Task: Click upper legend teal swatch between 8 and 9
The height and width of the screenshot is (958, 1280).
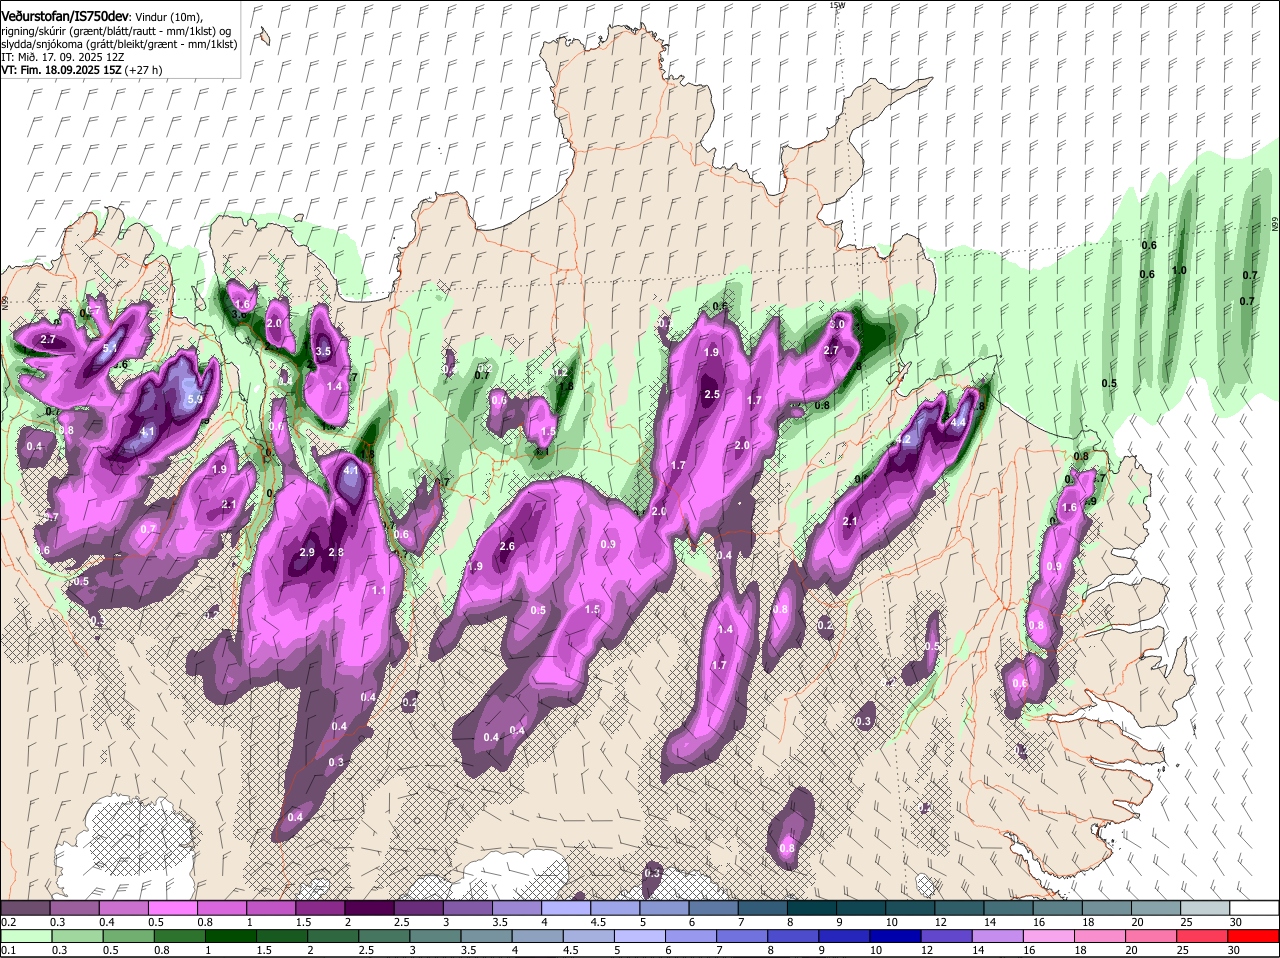Action: point(811,907)
